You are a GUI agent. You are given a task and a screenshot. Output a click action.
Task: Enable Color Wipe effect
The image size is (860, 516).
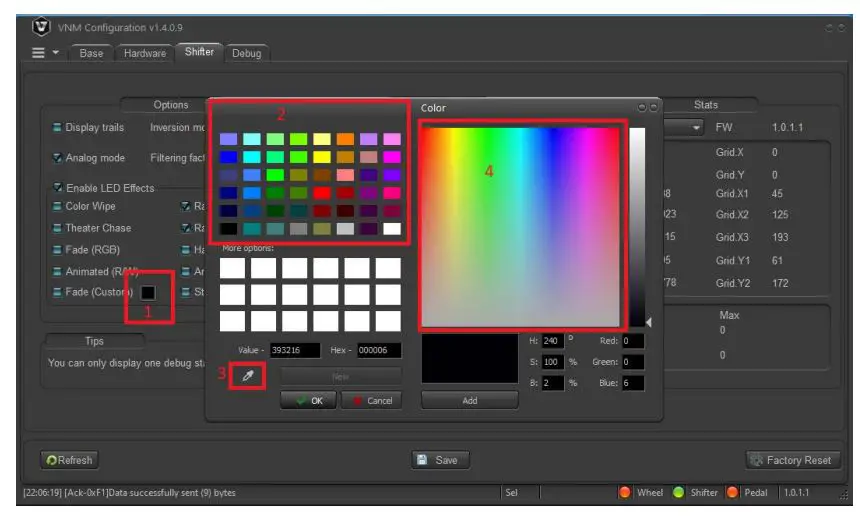point(56,206)
